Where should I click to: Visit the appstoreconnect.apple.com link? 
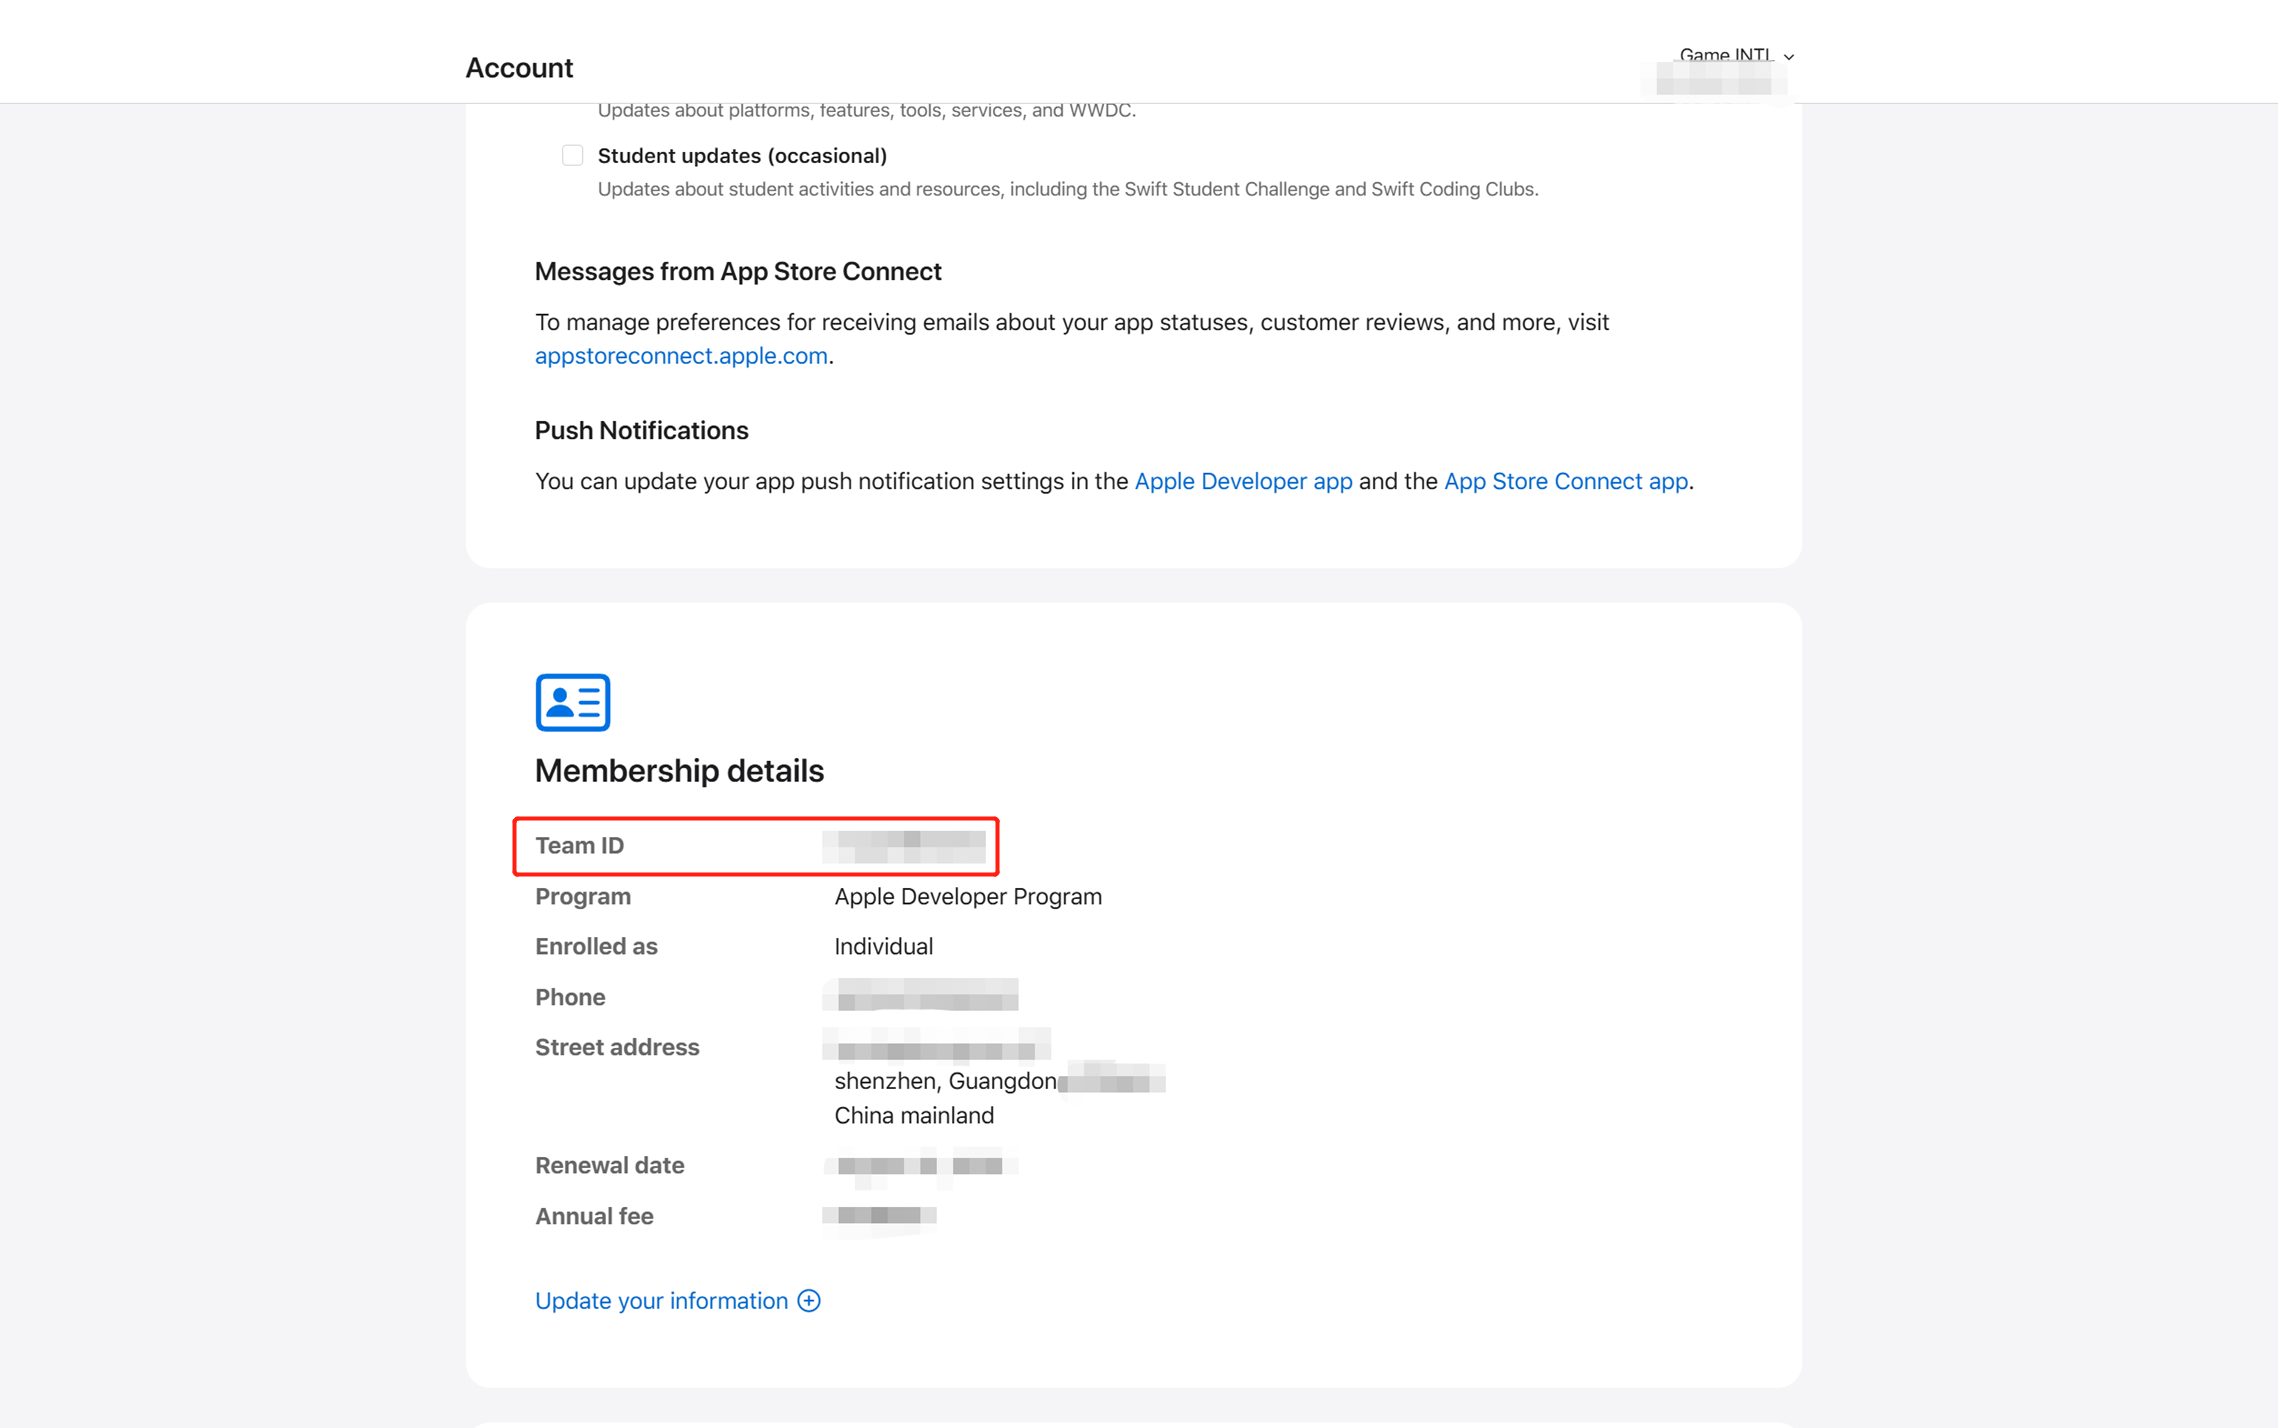(681, 355)
